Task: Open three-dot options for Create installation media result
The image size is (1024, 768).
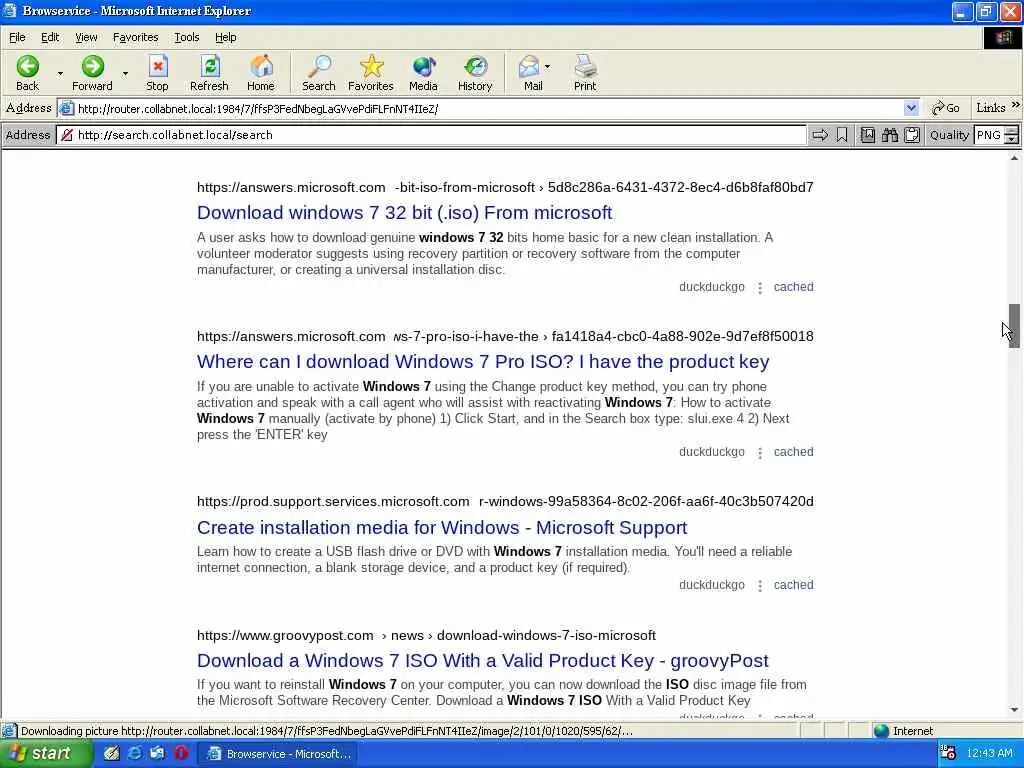Action: [760, 586]
